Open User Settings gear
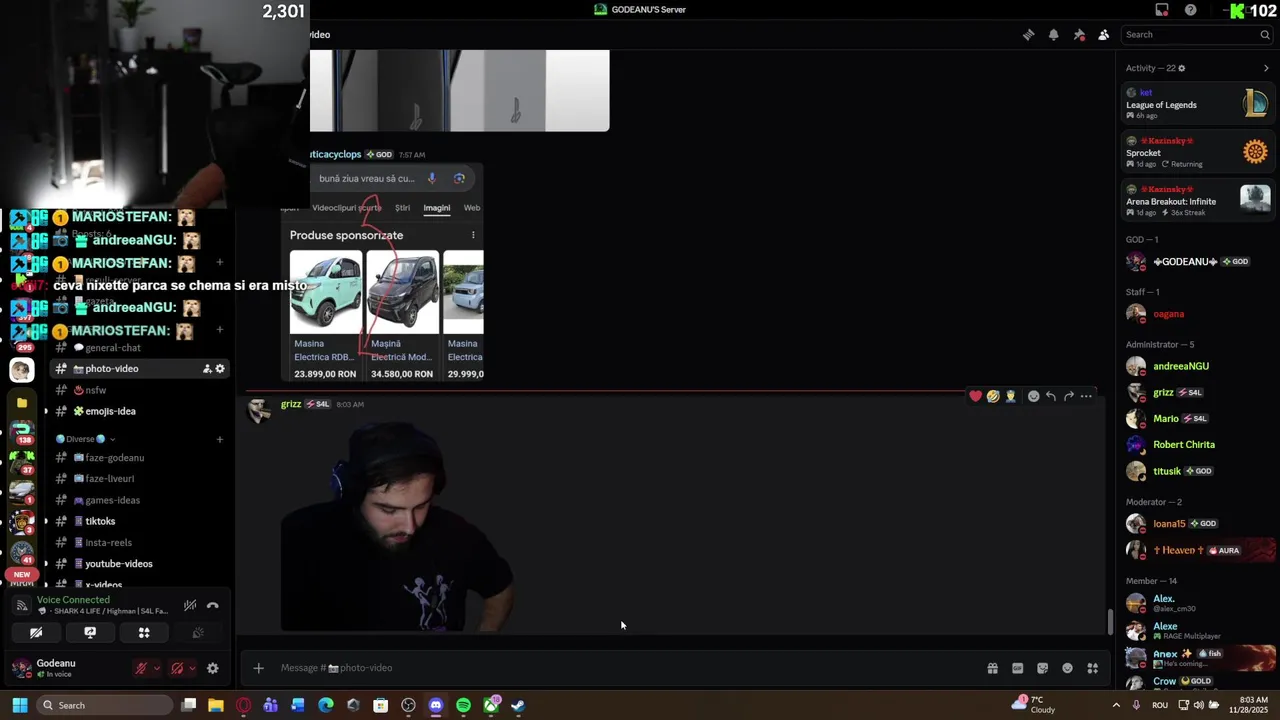The height and width of the screenshot is (720, 1280). click(x=212, y=668)
